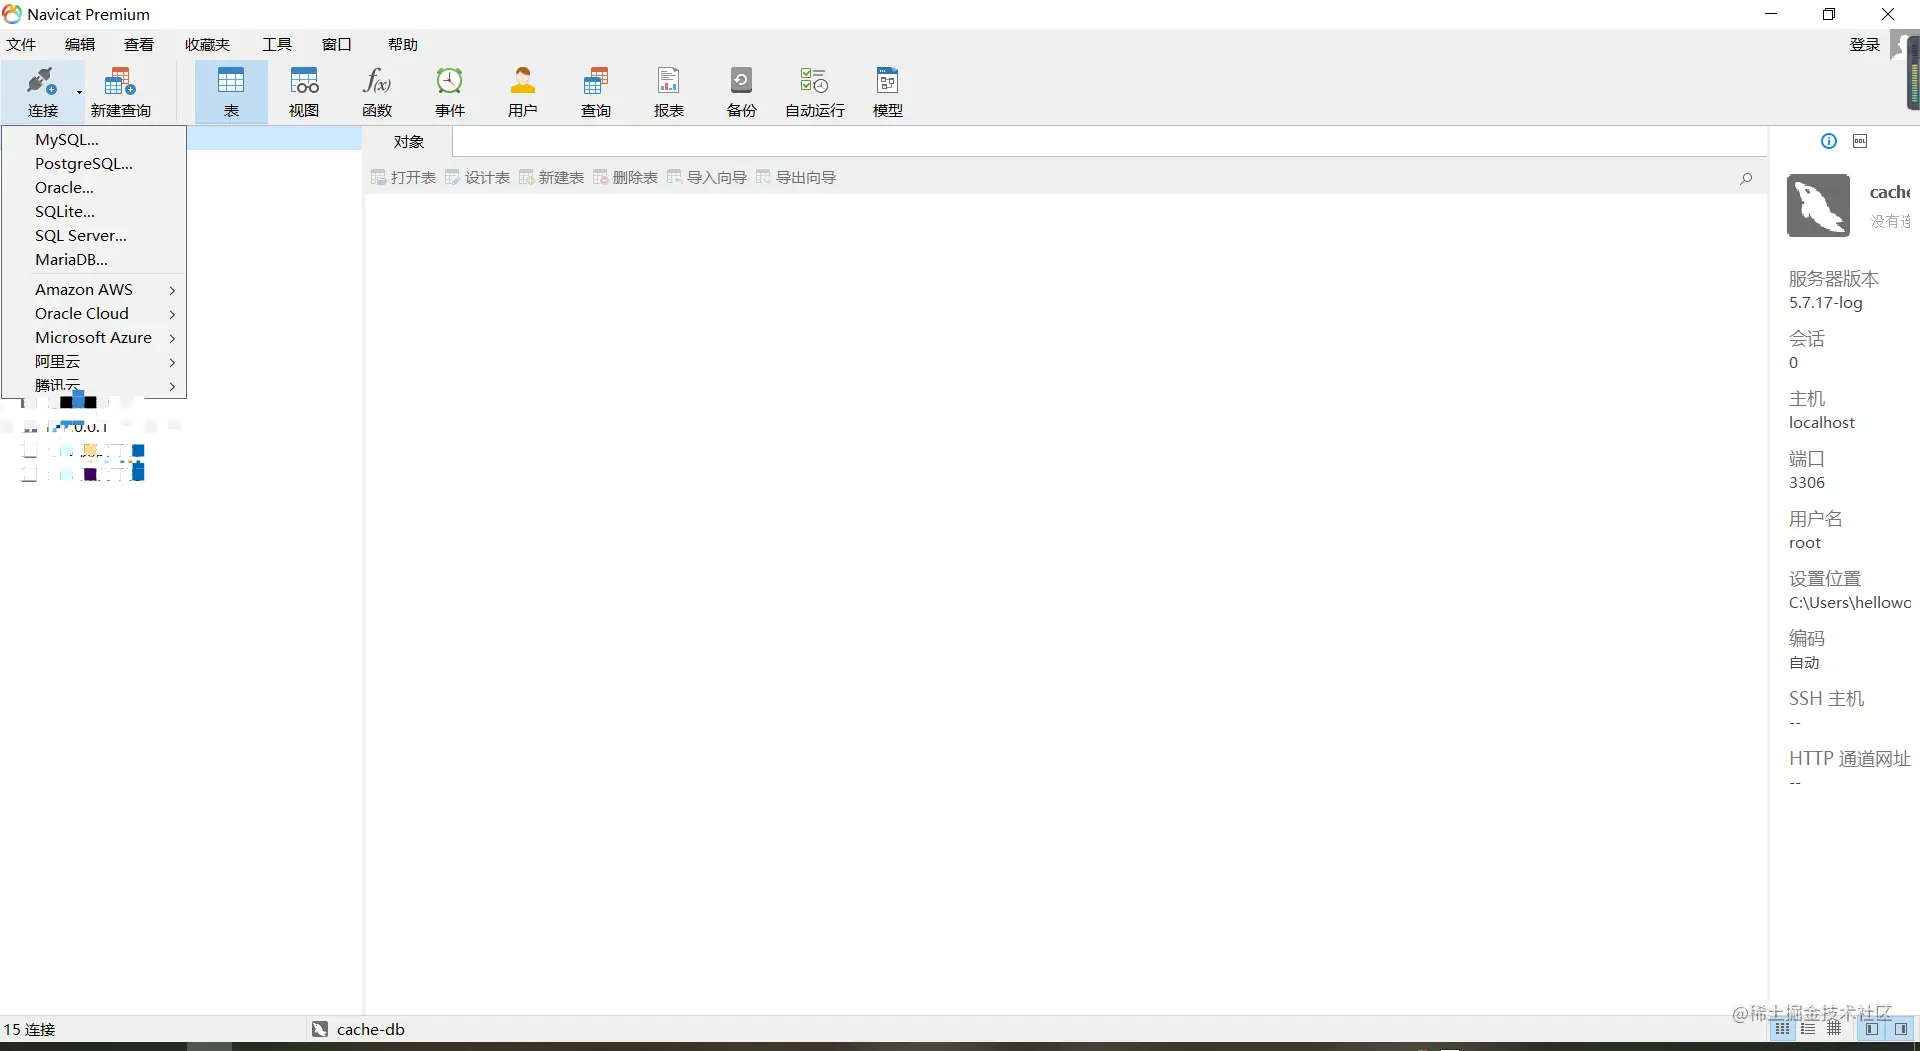Click the 导出向导 button

click(796, 178)
